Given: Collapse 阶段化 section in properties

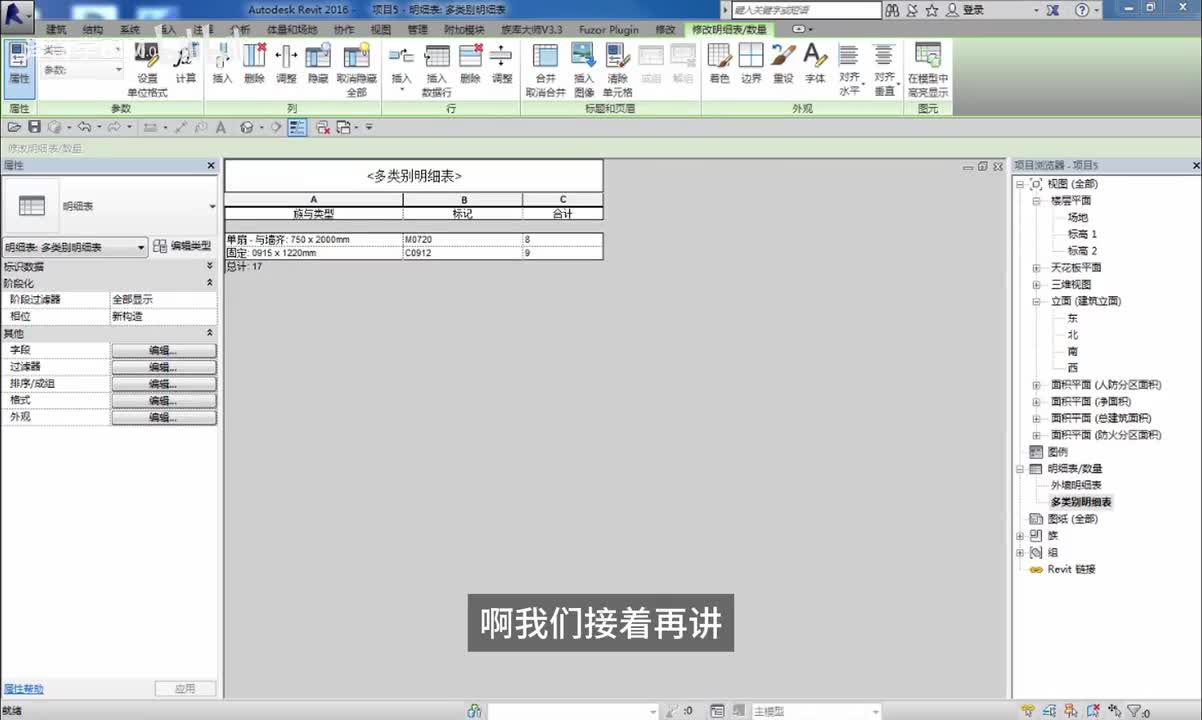Looking at the screenshot, I should [x=210, y=283].
